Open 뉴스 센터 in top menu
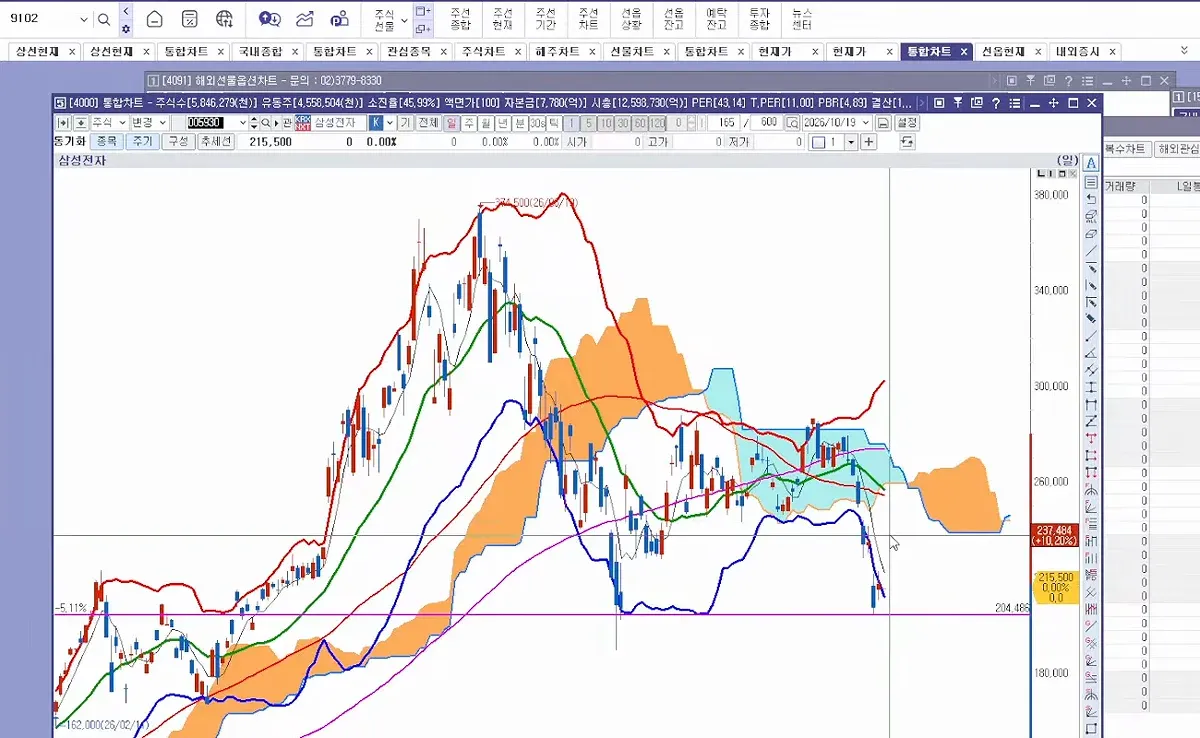The width and height of the screenshot is (1200, 738). pyautogui.click(x=802, y=19)
